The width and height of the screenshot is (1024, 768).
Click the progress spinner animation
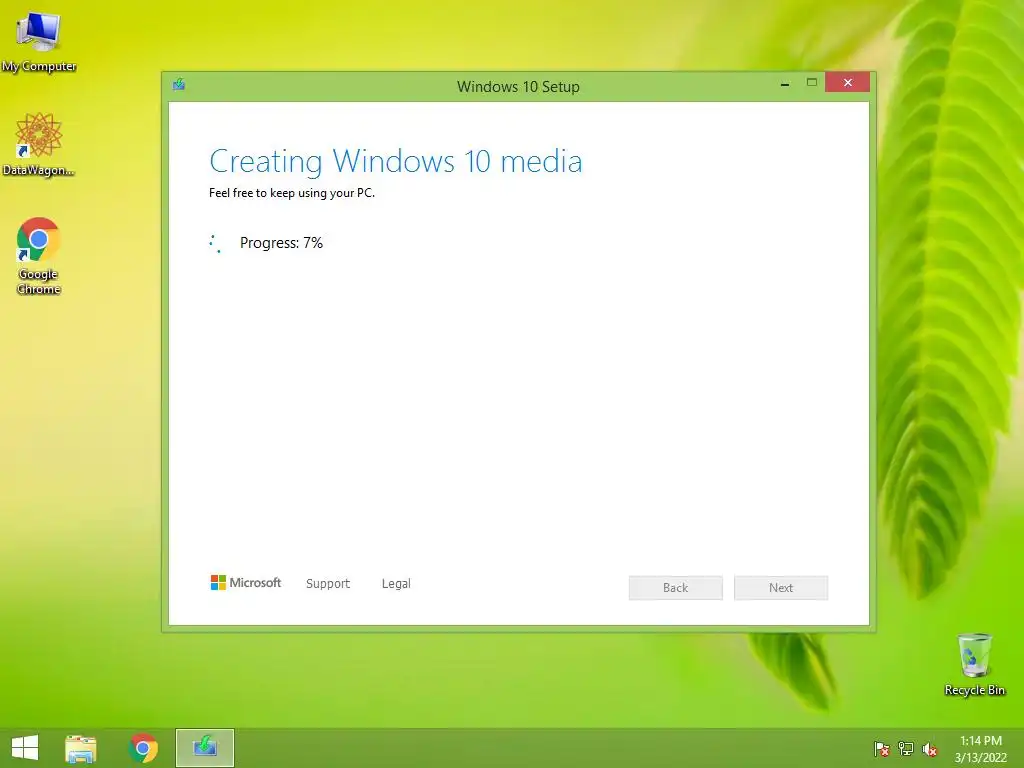(216, 244)
